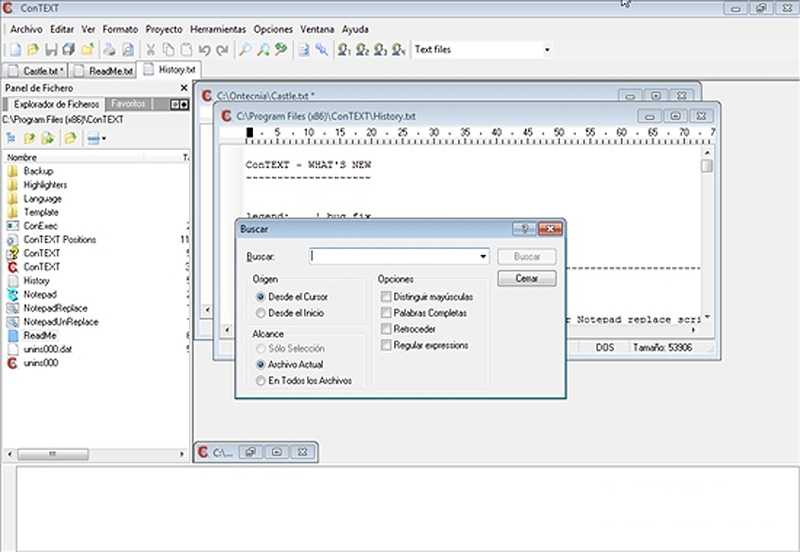Click the tree view icon in file panel toolbar
The width and height of the screenshot is (800, 552).
click(x=11, y=138)
